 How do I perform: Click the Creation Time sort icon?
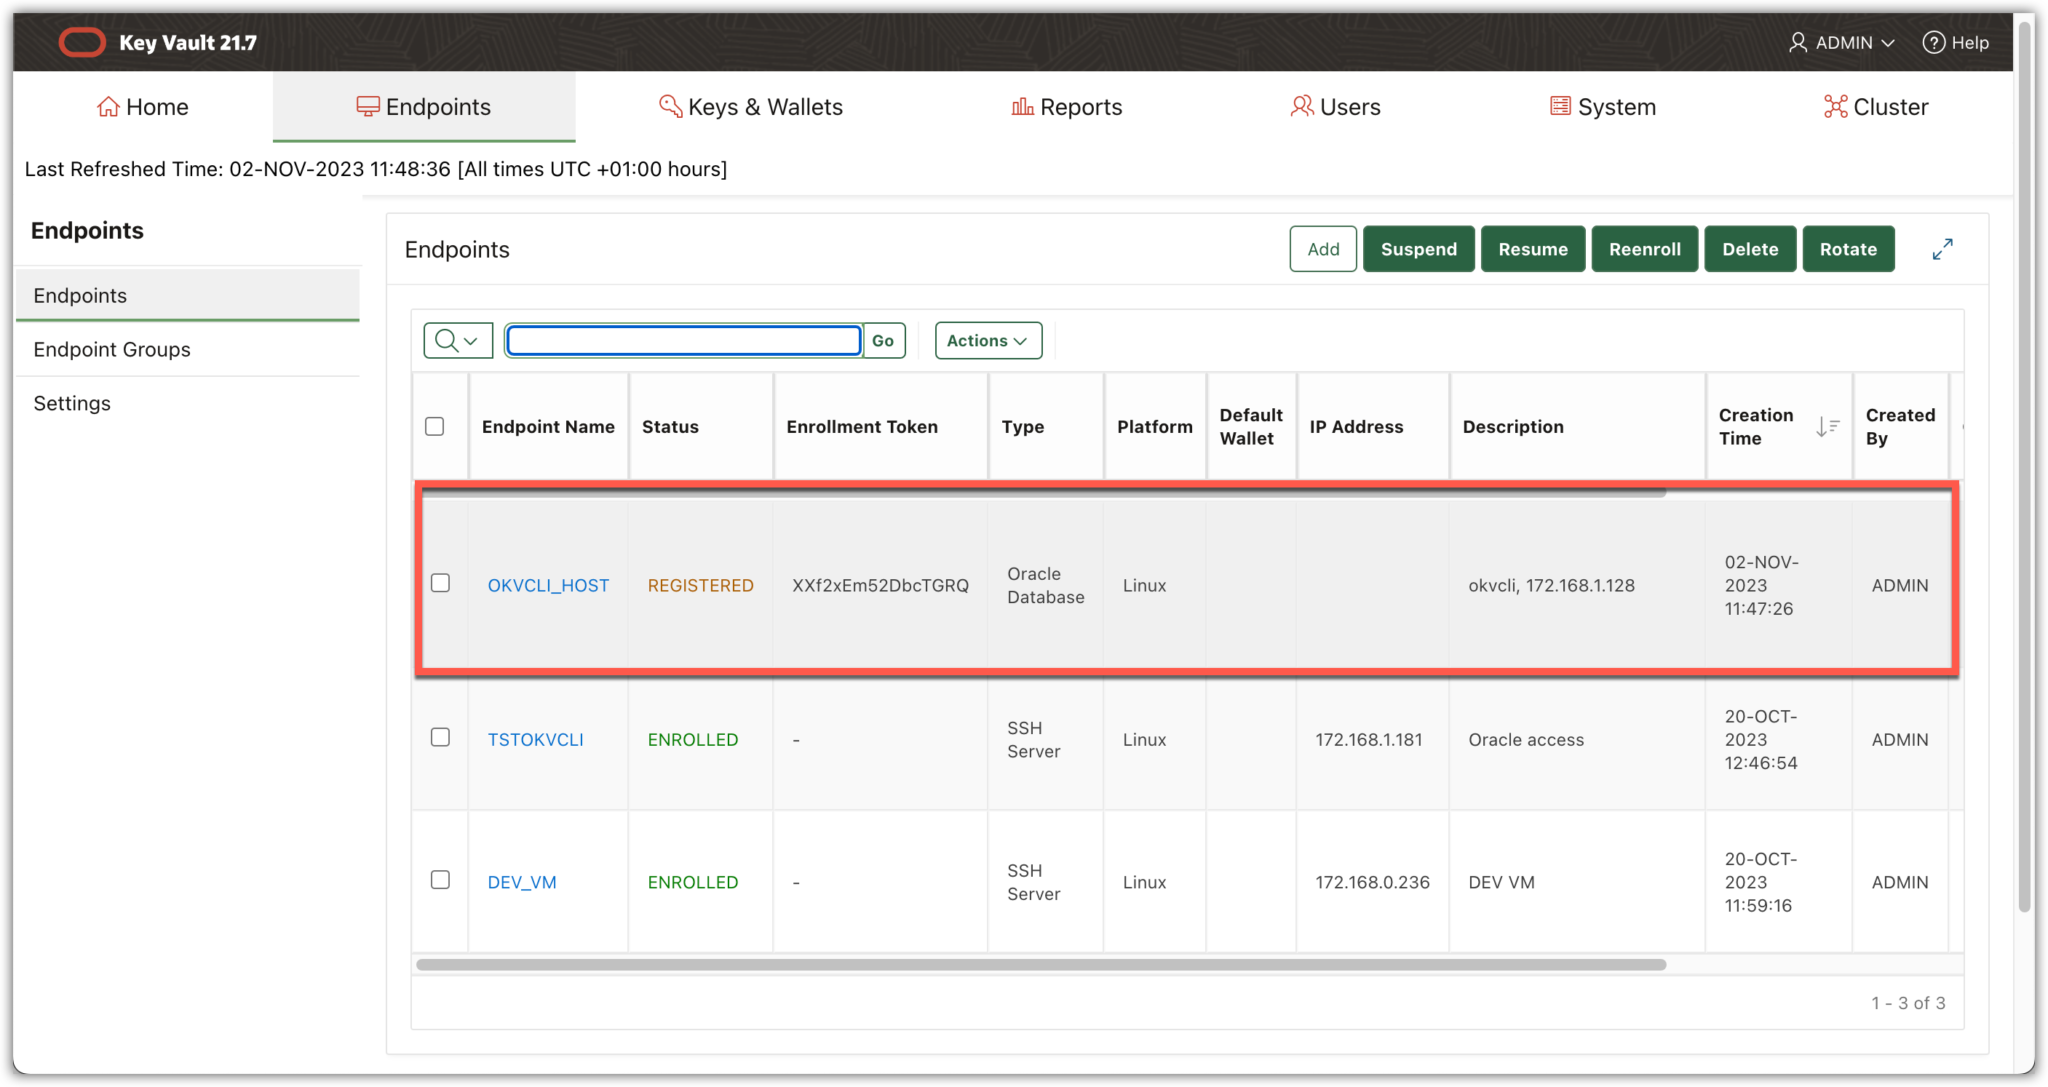(1827, 427)
